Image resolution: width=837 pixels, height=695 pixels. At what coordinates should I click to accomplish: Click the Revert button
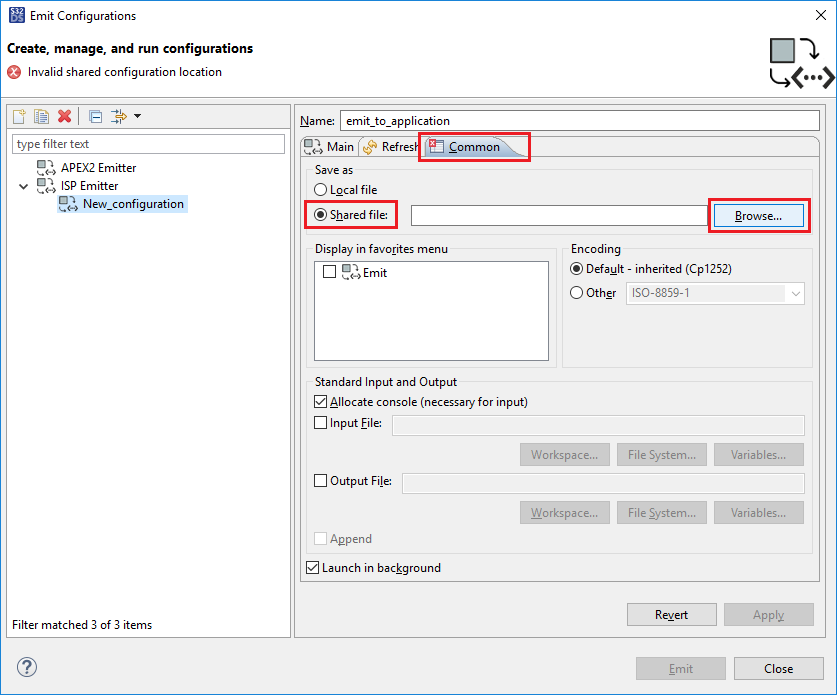coord(672,614)
